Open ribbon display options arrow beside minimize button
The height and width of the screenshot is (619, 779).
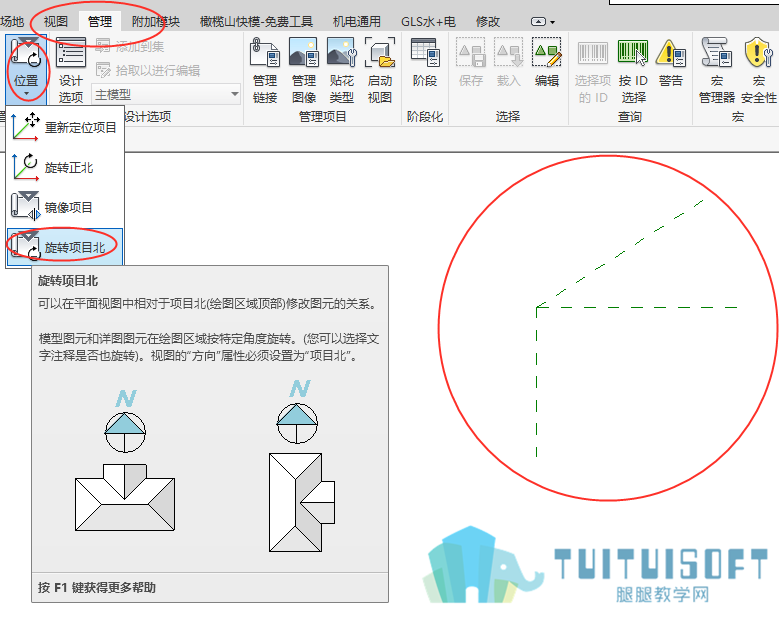[x=552, y=22]
